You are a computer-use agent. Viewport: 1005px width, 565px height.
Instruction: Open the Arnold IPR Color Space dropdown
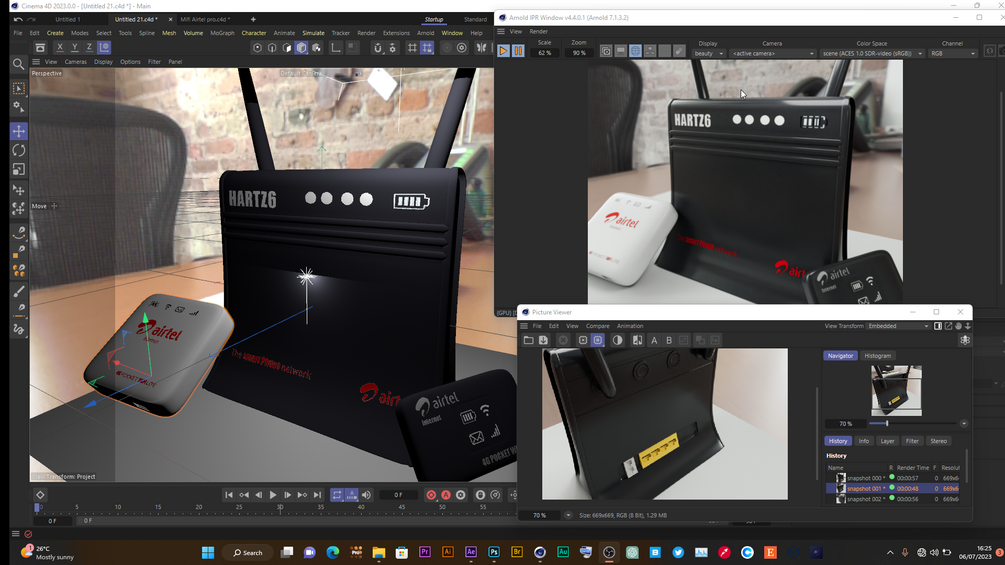click(x=872, y=53)
